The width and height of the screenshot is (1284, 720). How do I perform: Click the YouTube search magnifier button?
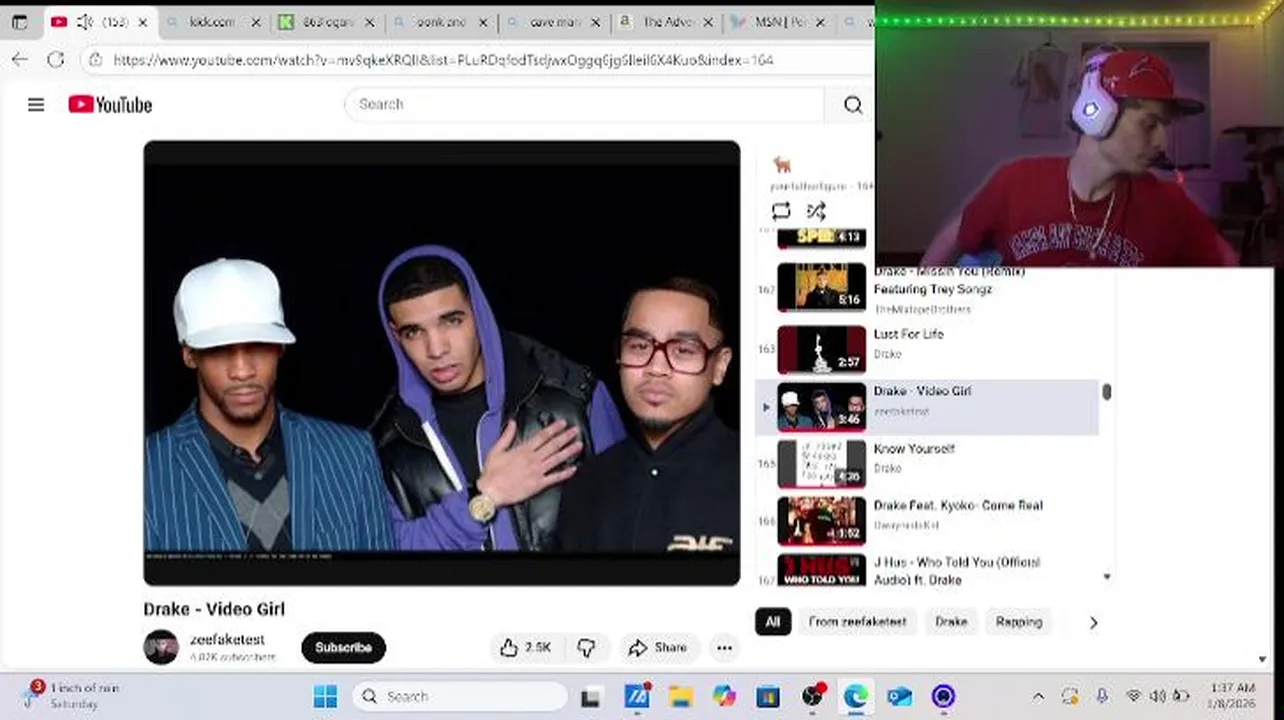pyautogui.click(x=853, y=104)
